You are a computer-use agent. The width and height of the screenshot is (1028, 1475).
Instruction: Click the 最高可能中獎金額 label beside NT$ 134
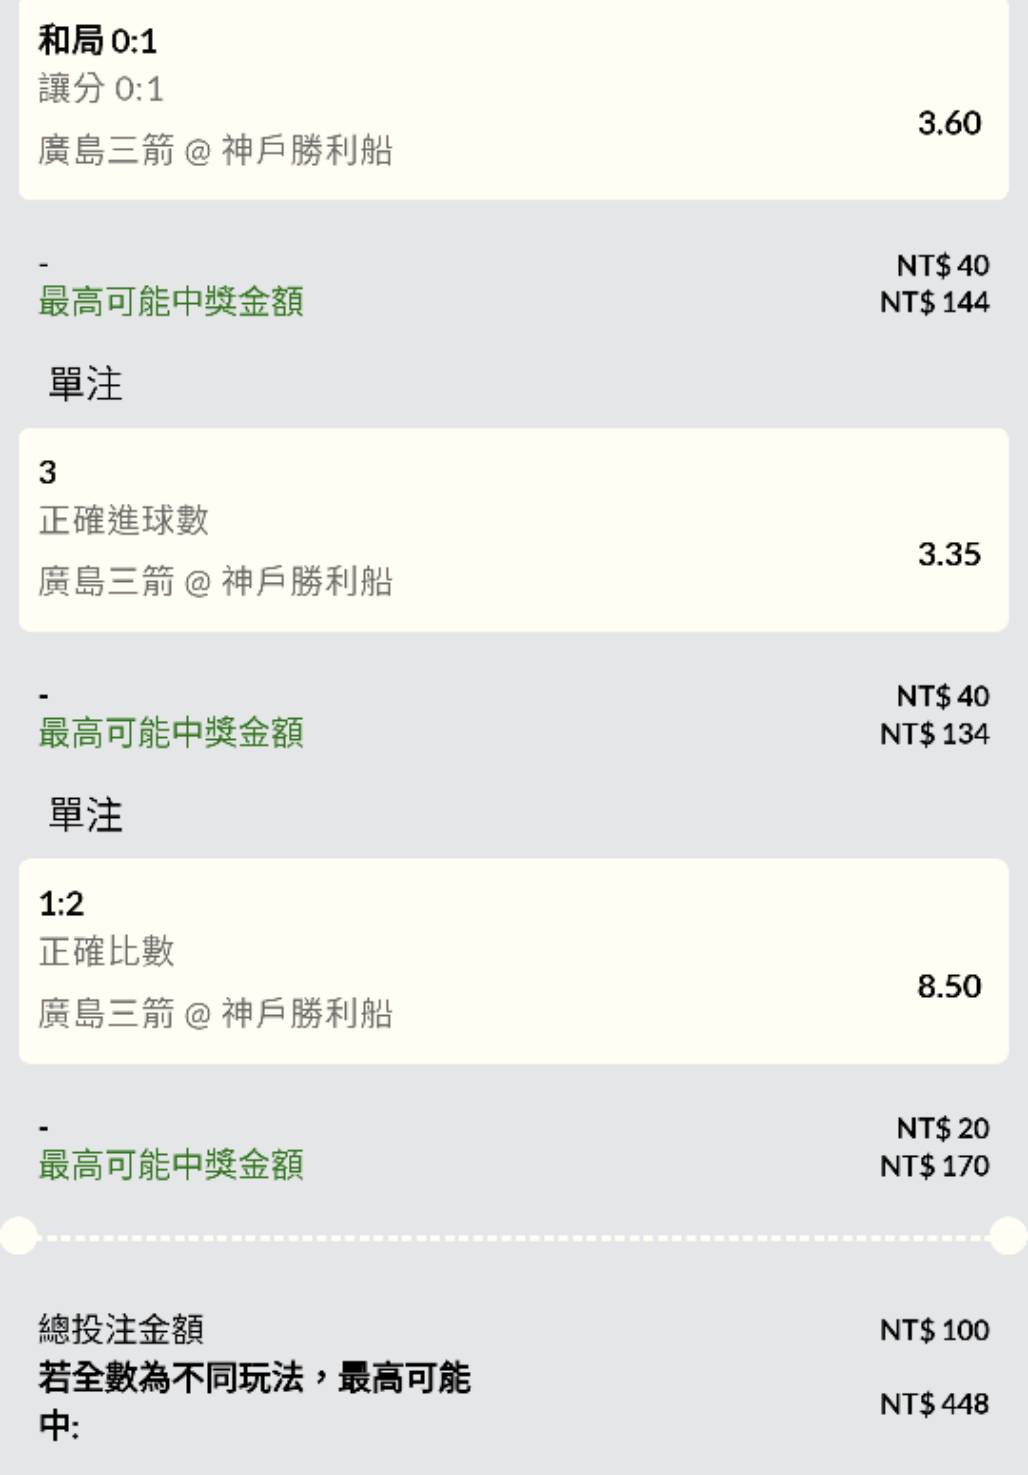(x=171, y=733)
